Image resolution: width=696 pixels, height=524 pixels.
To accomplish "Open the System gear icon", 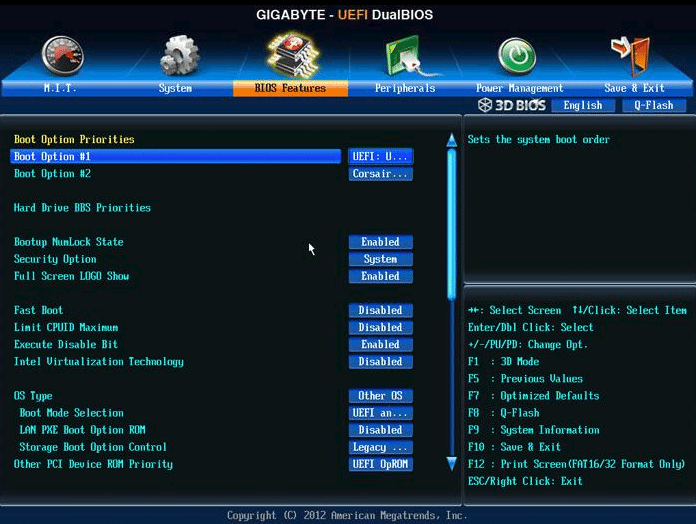I will pos(179,55).
